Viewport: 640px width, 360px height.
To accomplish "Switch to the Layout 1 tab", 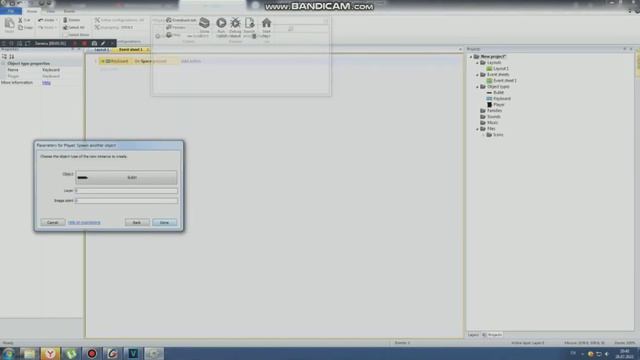I will pos(101,50).
